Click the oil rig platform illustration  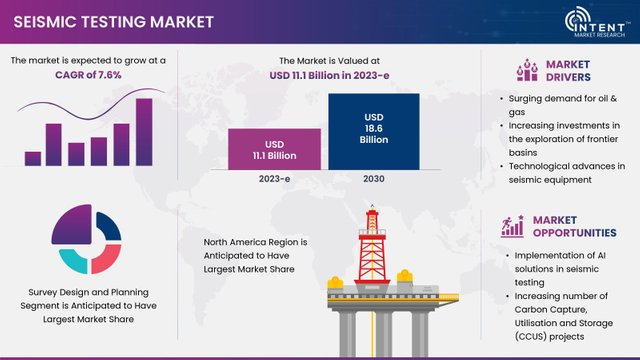[393, 282]
